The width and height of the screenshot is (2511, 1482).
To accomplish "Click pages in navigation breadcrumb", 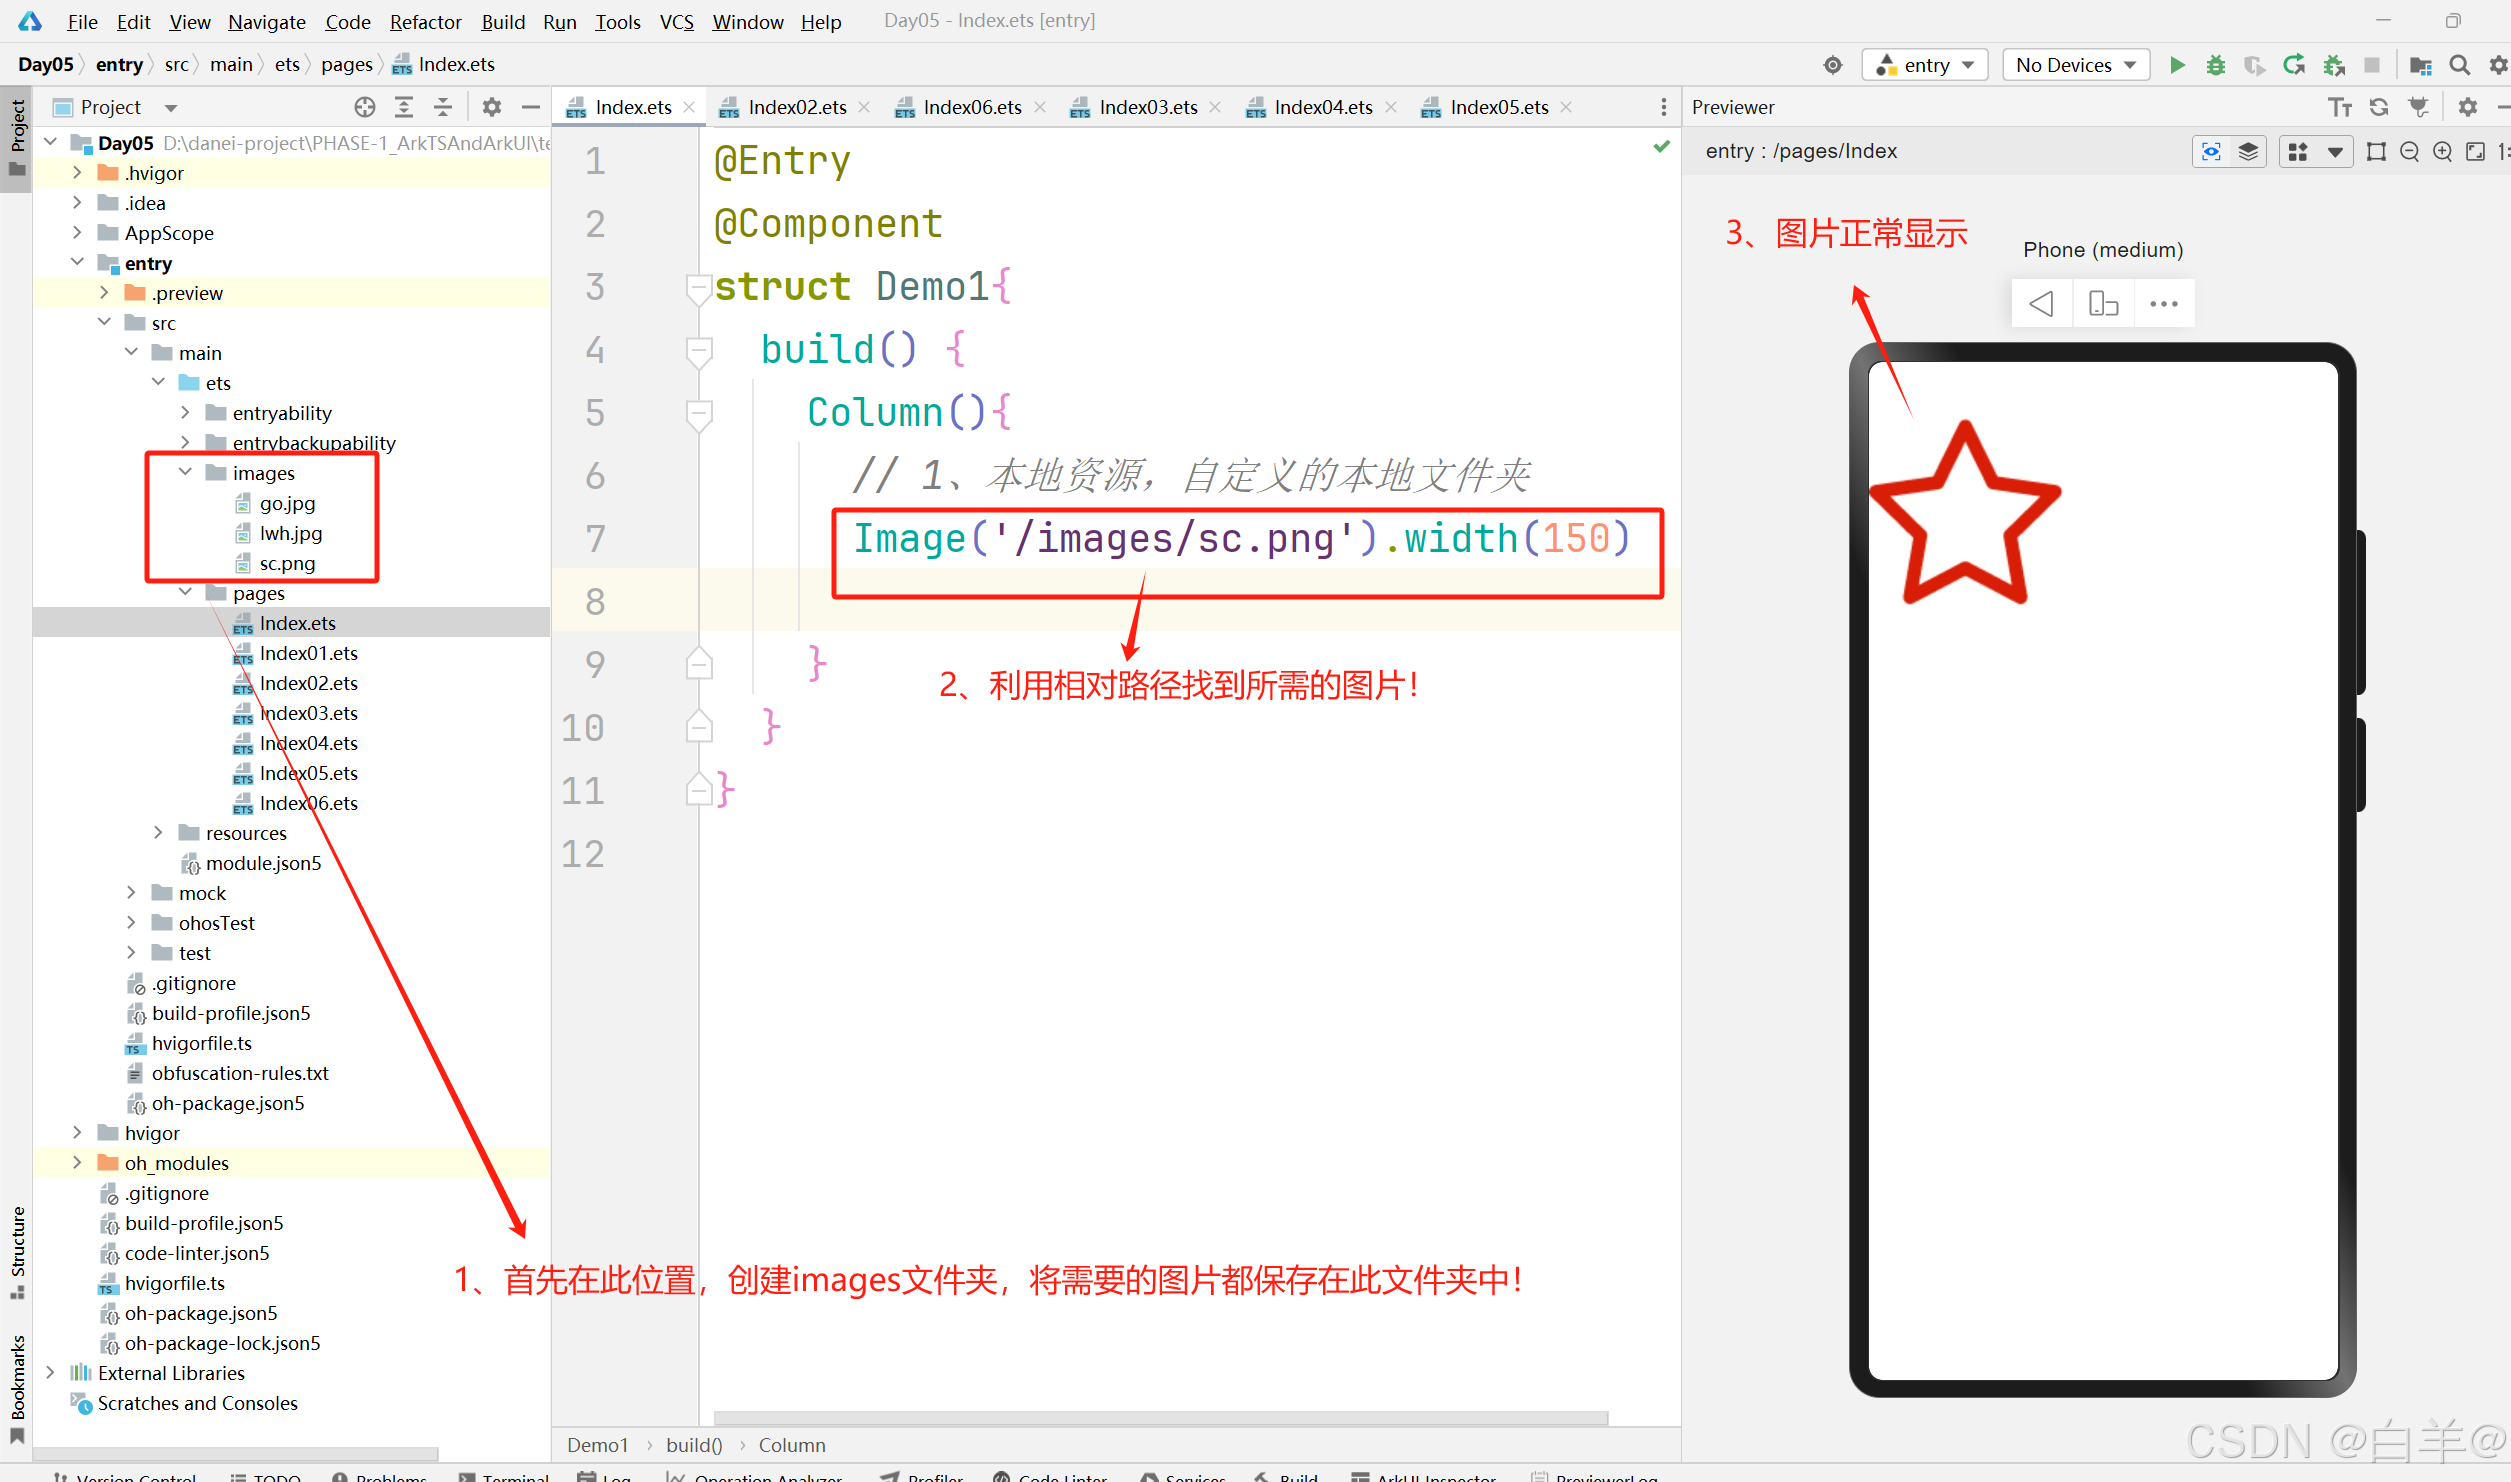I will pyautogui.click(x=346, y=65).
